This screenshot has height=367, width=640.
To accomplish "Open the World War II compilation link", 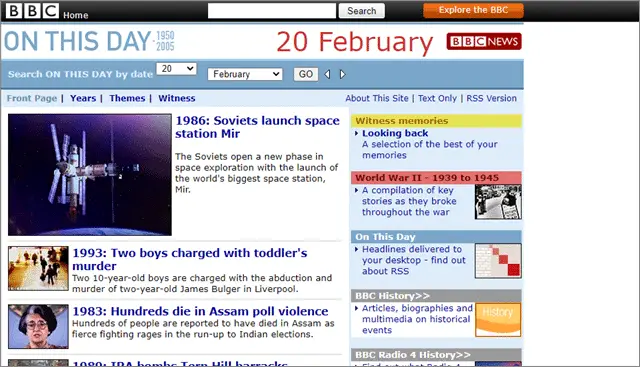I will (x=409, y=201).
